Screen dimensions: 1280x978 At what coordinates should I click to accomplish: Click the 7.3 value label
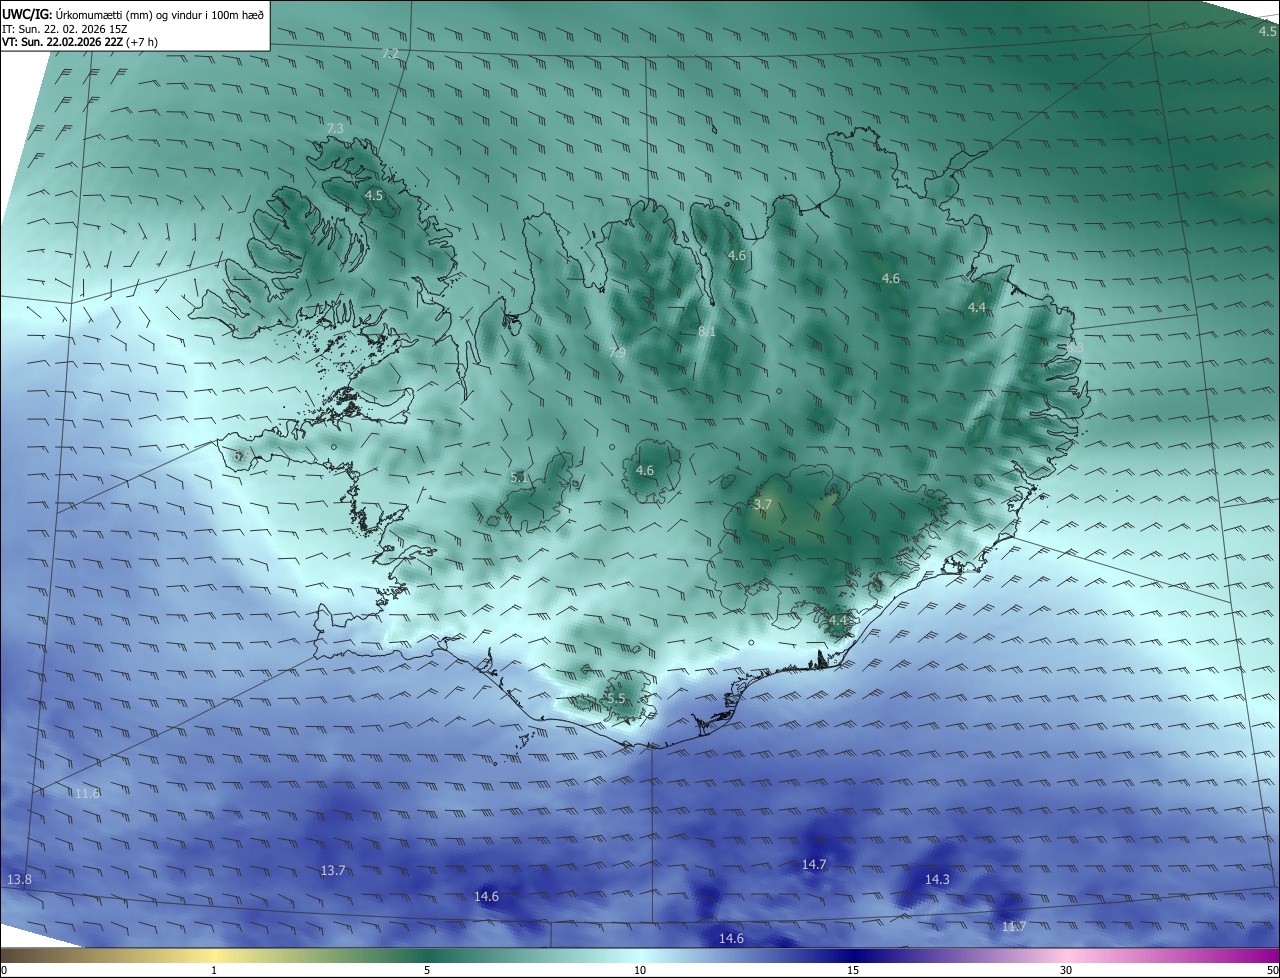(x=335, y=128)
